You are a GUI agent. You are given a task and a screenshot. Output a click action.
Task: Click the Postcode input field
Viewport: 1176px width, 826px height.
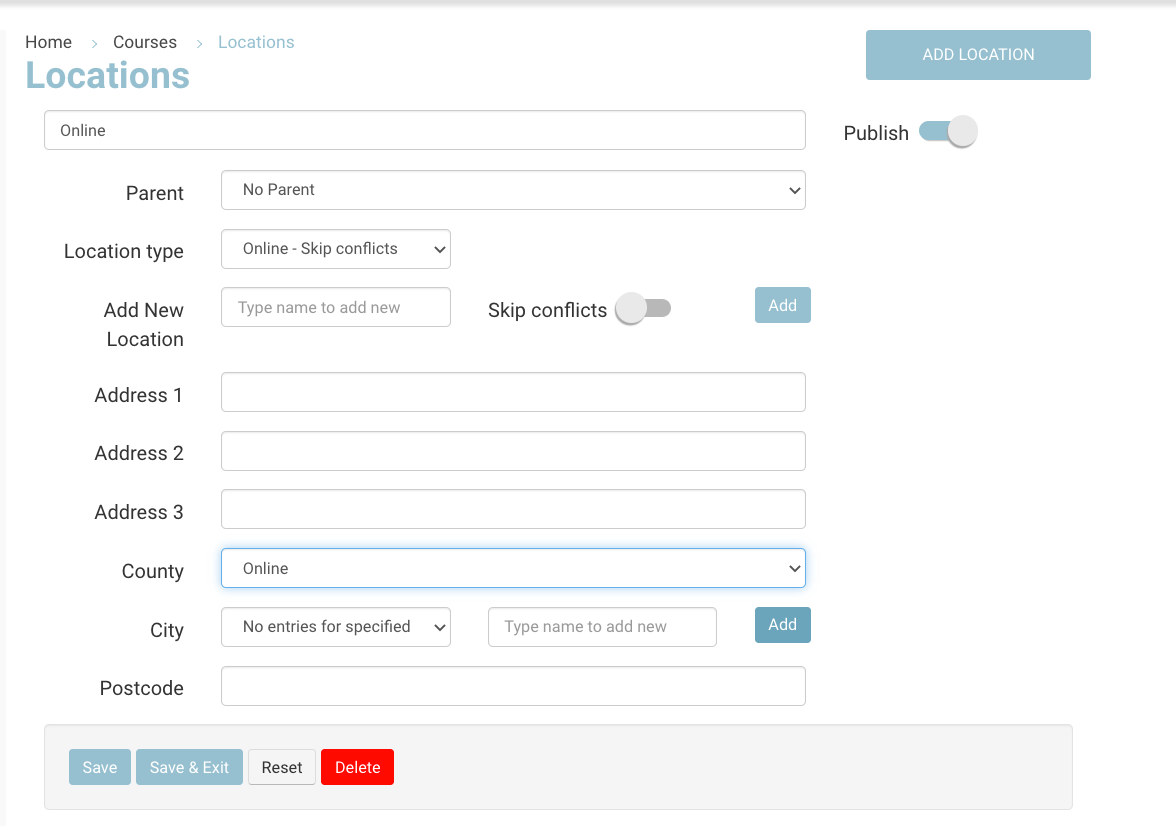pyautogui.click(x=513, y=686)
